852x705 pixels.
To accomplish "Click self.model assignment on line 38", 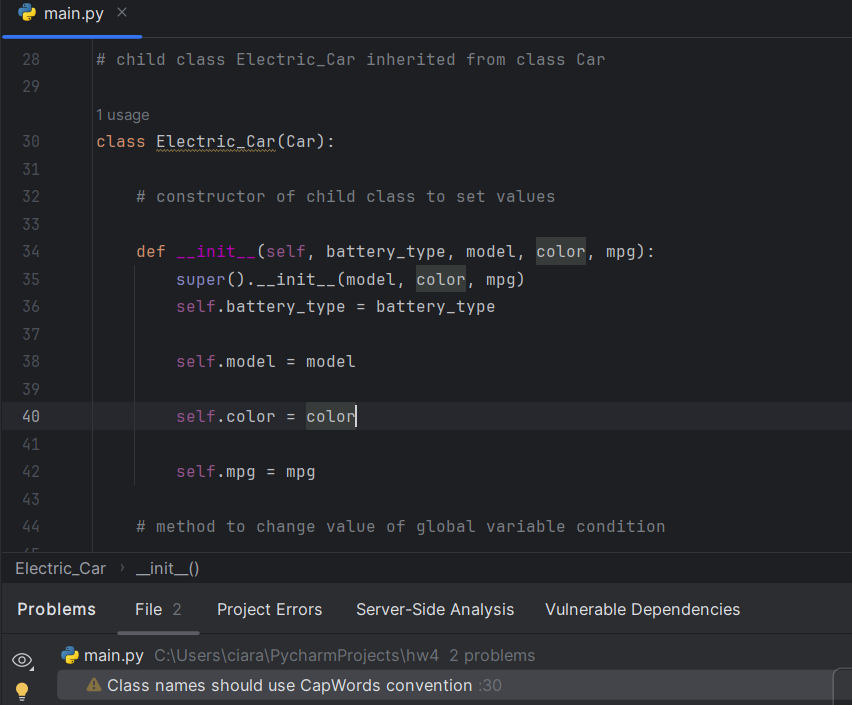I will point(266,361).
